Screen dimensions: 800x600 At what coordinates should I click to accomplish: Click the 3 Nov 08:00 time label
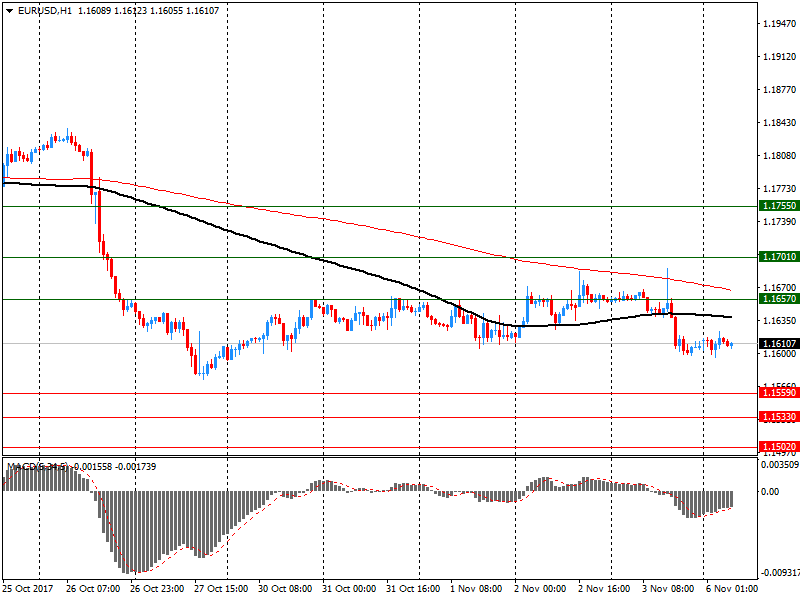[x=668, y=589]
